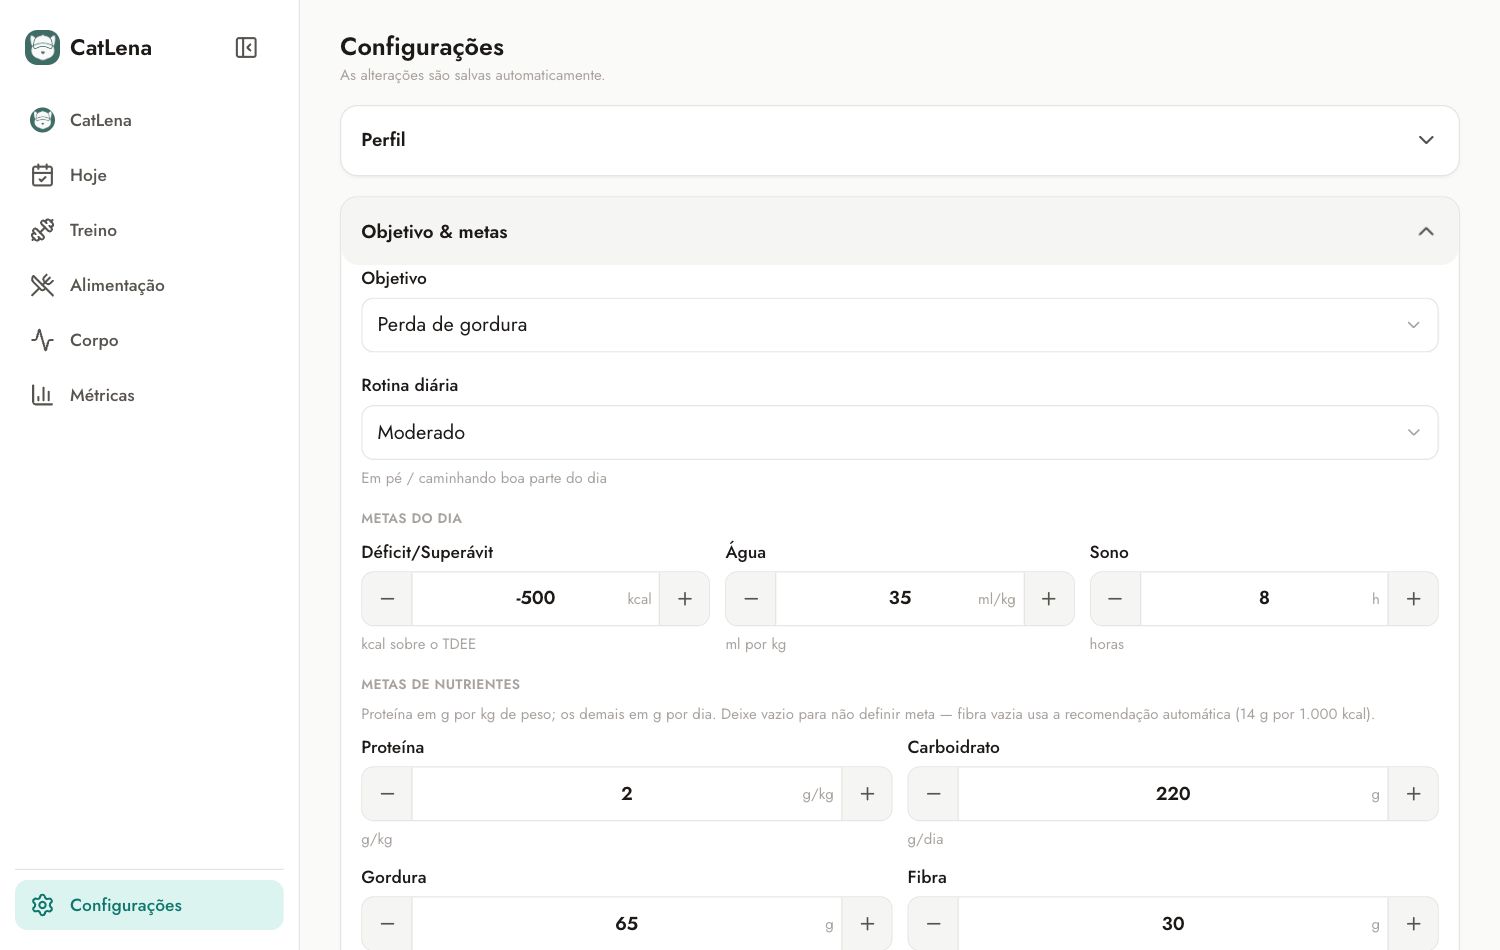Open Alimentação utensils icon

42,285
